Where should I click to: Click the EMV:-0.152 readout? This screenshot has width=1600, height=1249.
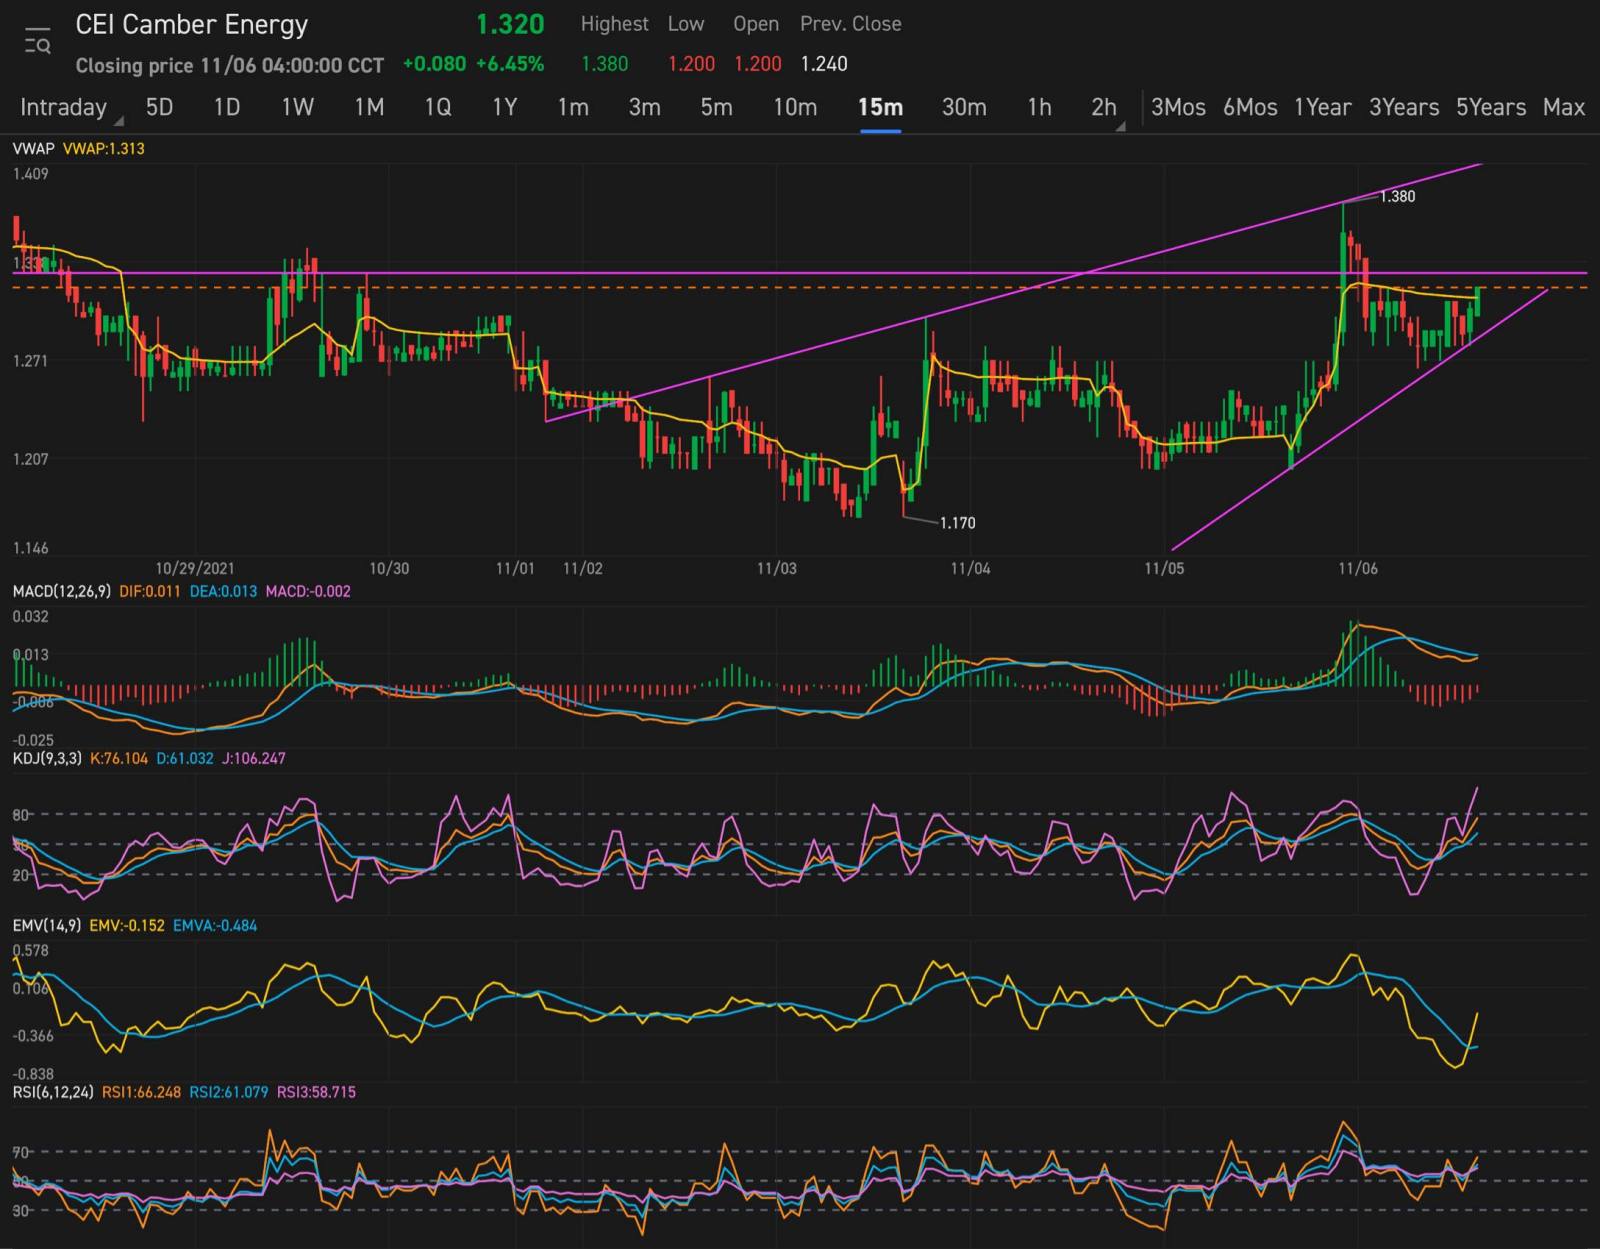click(x=127, y=925)
